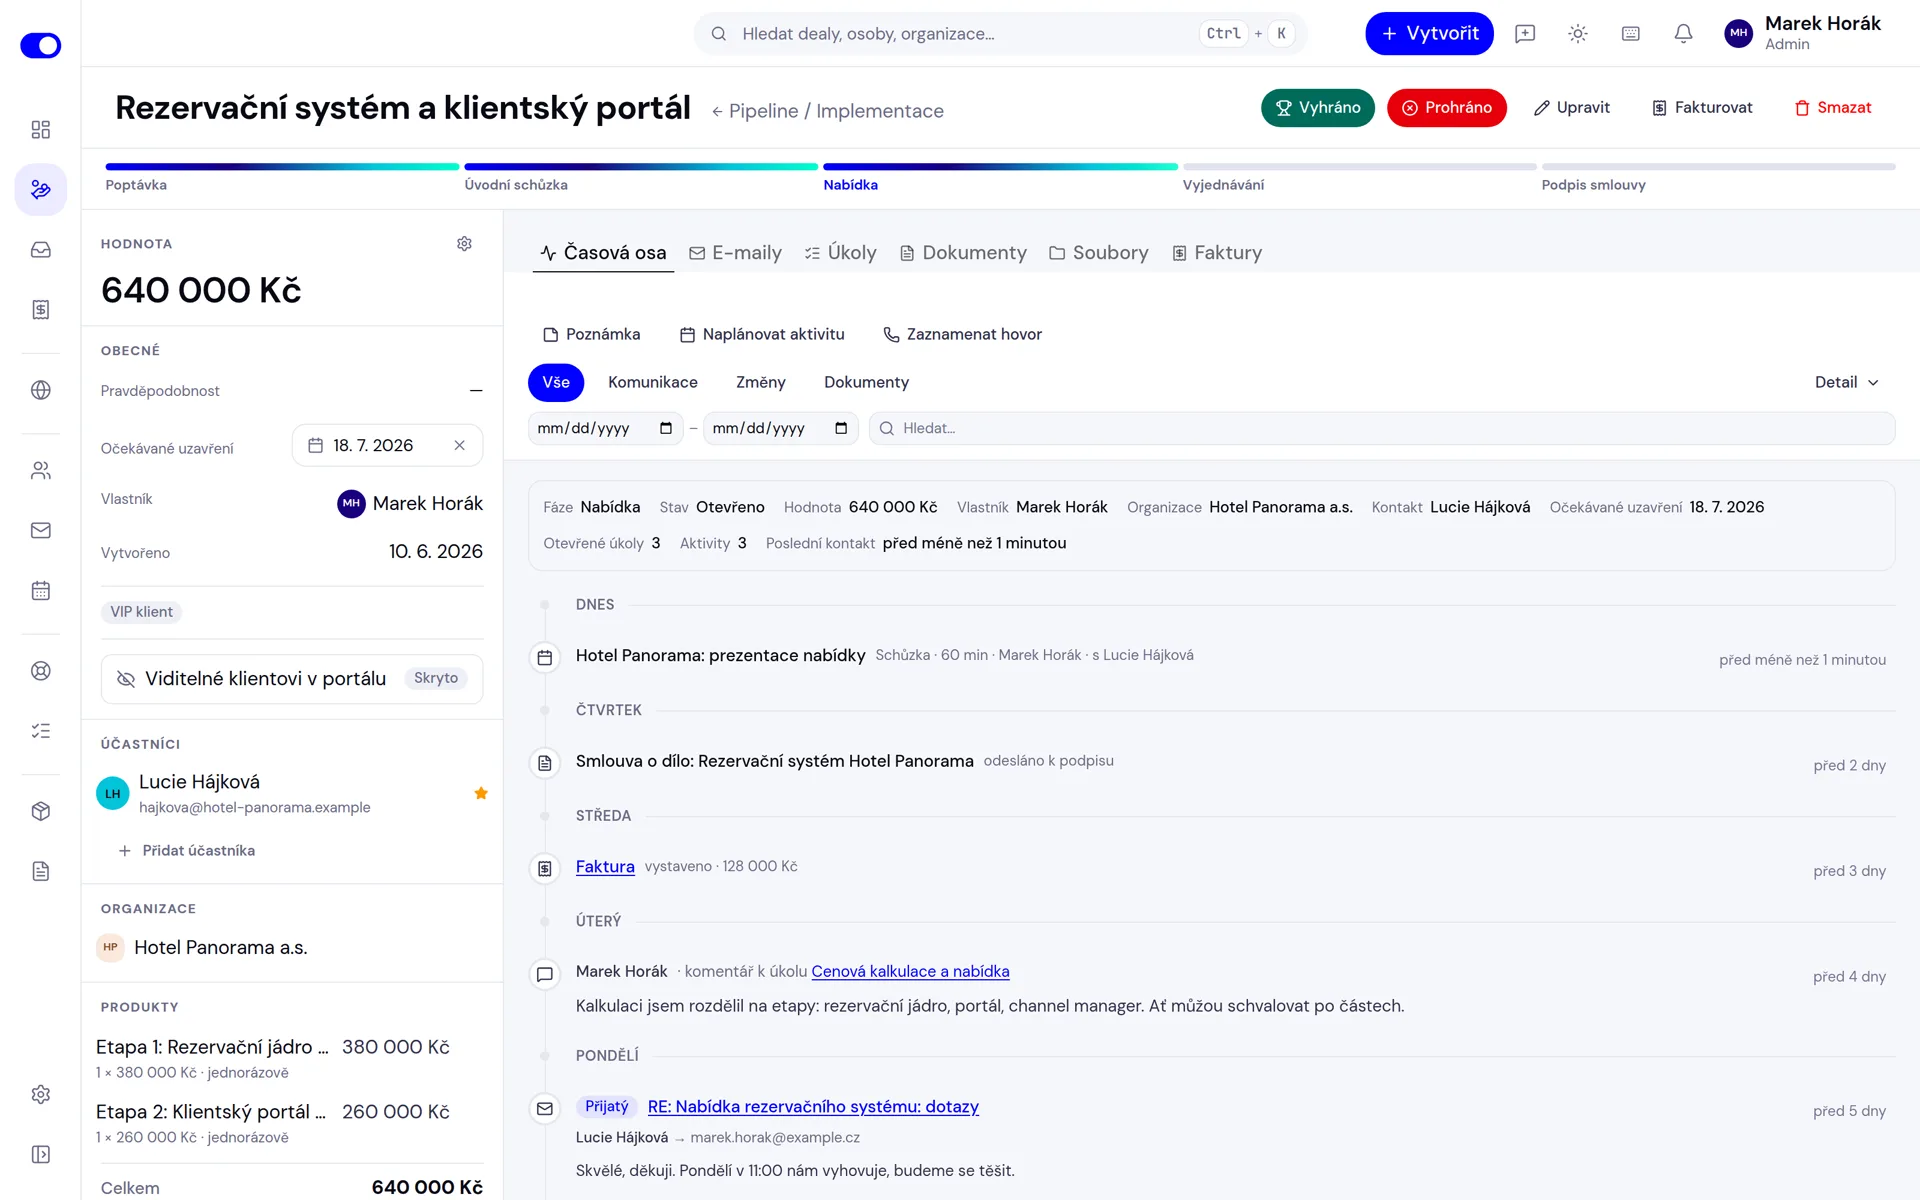Open the documents sidebar icon
The height and width of the screenshot is (1200, 1920).
[x=40, y=871]
